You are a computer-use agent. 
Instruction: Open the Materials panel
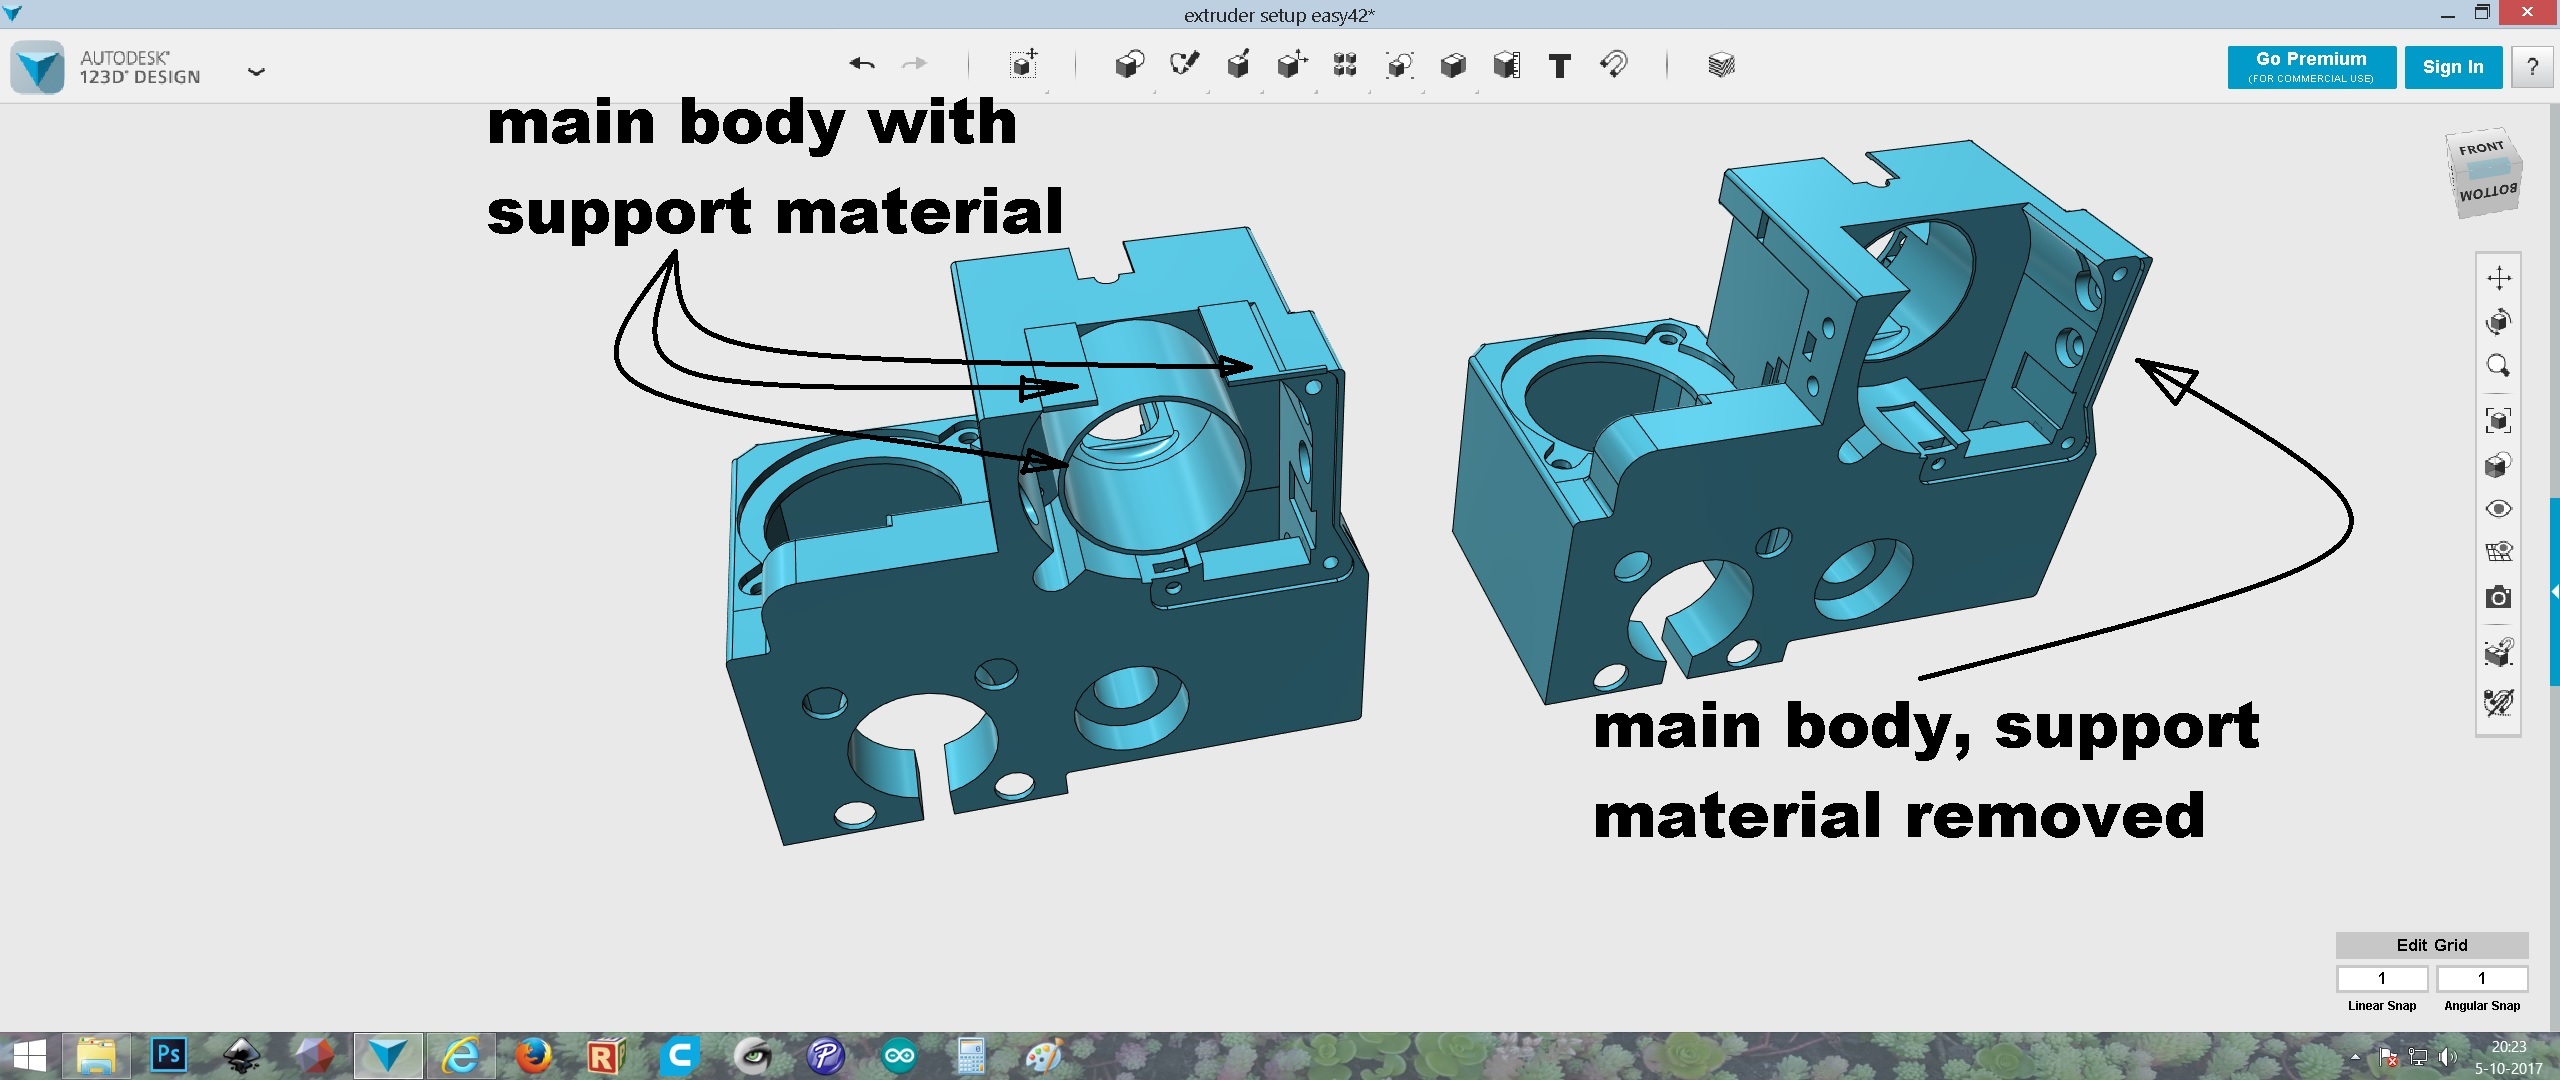pos(1721,66)
